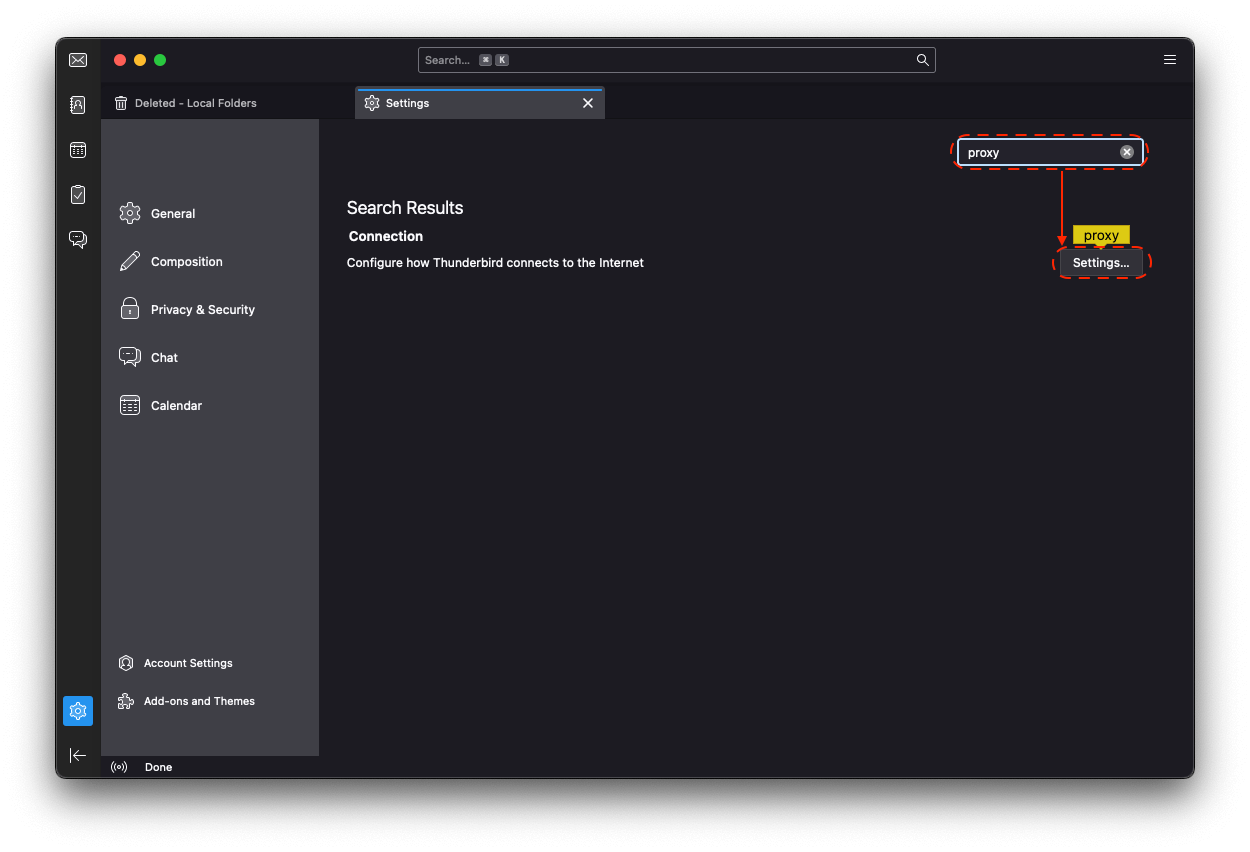This screenshot has width=1250, height=852.
Task: Open the Tasks space icon
Action: point(78,195)
